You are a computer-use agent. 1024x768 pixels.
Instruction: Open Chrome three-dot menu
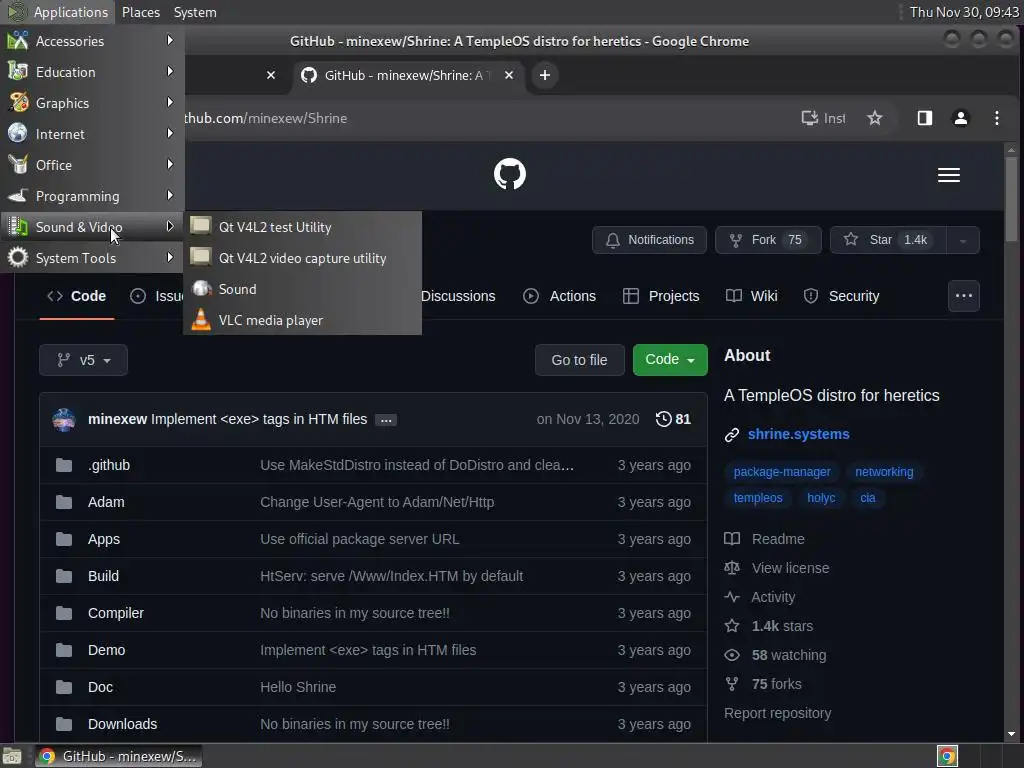[x=996, y=118]
